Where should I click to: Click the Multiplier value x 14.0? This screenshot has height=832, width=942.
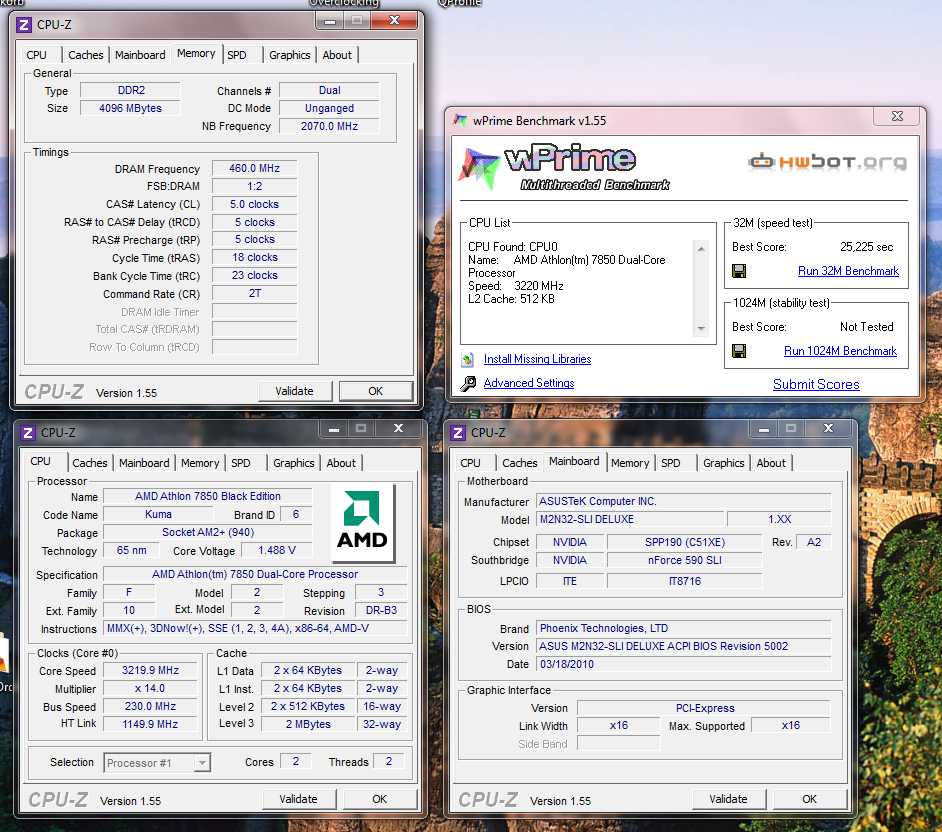150,688
